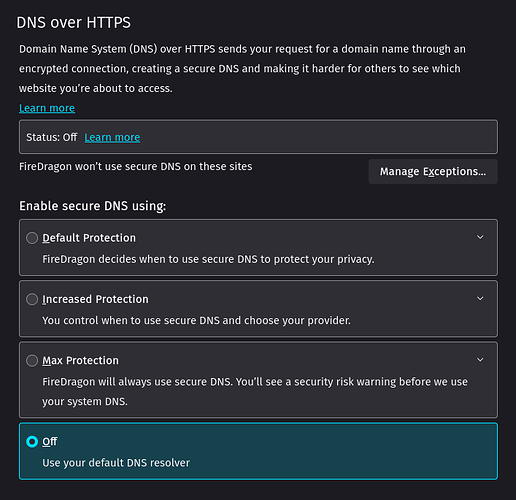Click the selected Off radio button
The height and width of the screenshot is (500, 516).
[x=32, y=442]
